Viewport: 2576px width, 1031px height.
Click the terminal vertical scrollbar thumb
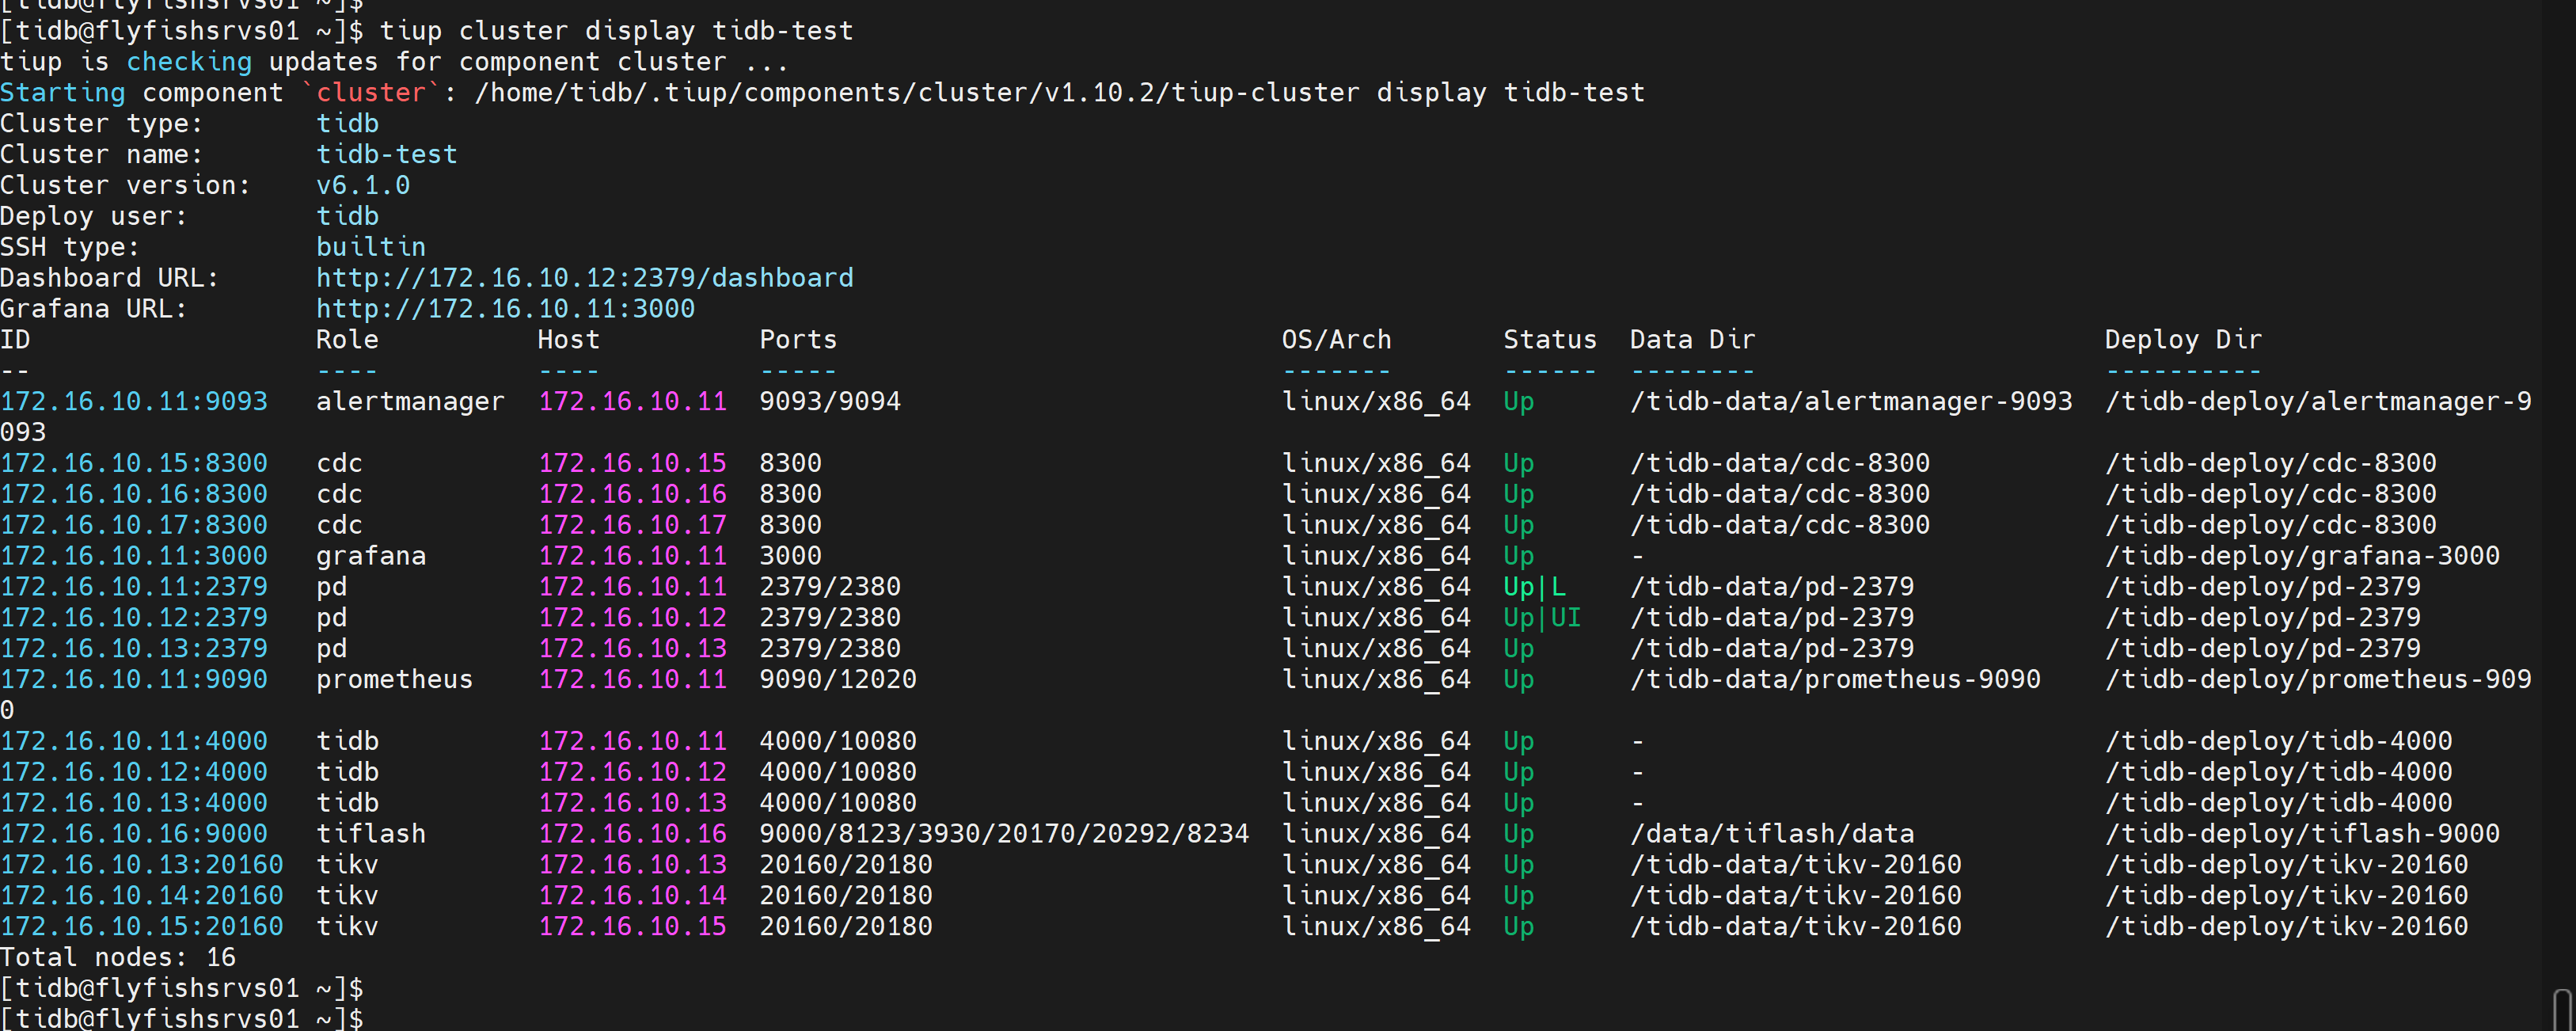tap(2562, 1009)
